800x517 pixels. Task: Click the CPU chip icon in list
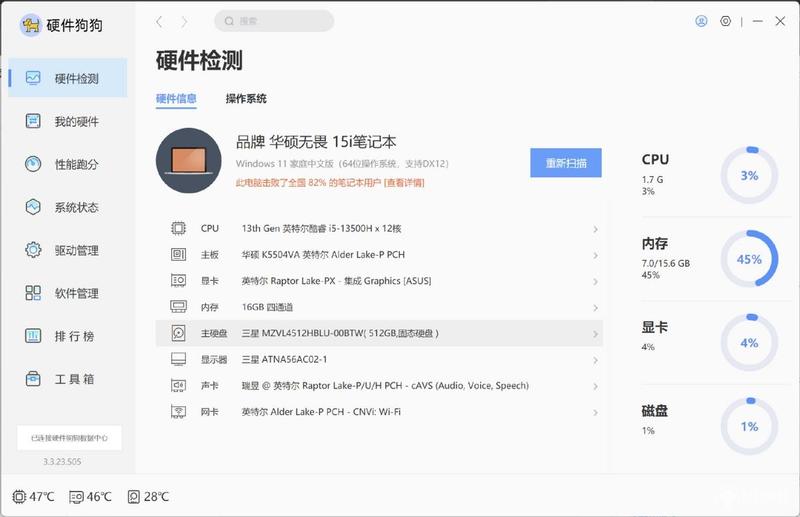pos(178,228)
